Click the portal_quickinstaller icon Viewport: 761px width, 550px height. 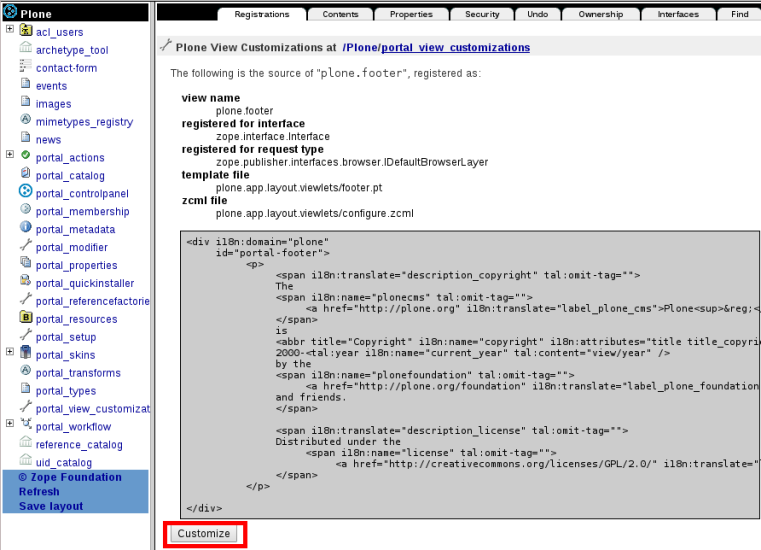coord(26,282)
